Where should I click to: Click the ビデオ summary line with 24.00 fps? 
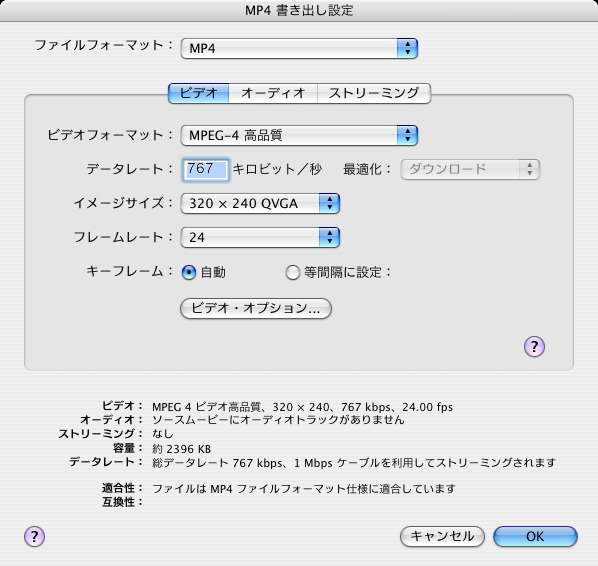[x=302, y=407]
